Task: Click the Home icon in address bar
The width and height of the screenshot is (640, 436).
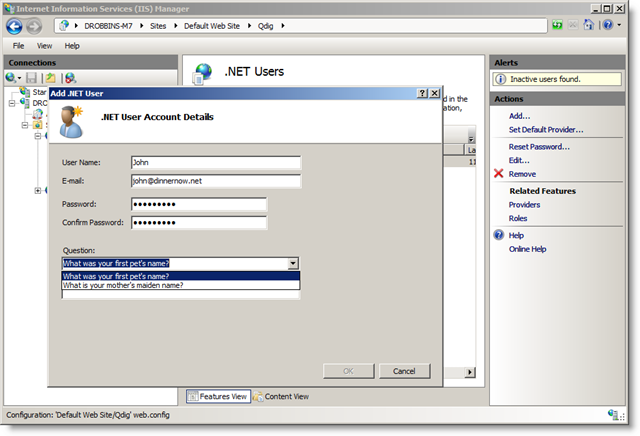Action: pos(589,25)
